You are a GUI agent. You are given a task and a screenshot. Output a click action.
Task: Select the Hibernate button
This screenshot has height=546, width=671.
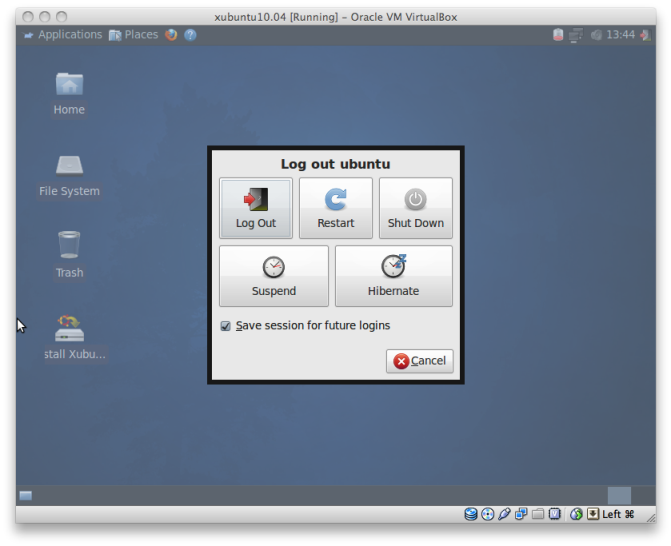point(394,276)
